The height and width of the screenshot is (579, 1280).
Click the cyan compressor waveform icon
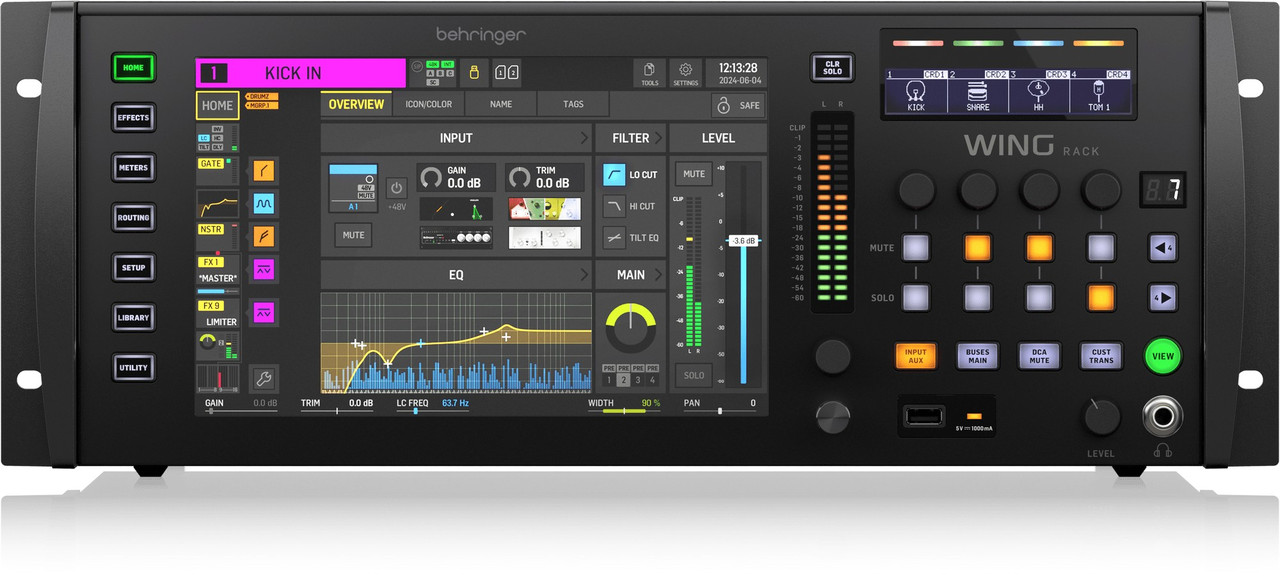click(264, 204)
